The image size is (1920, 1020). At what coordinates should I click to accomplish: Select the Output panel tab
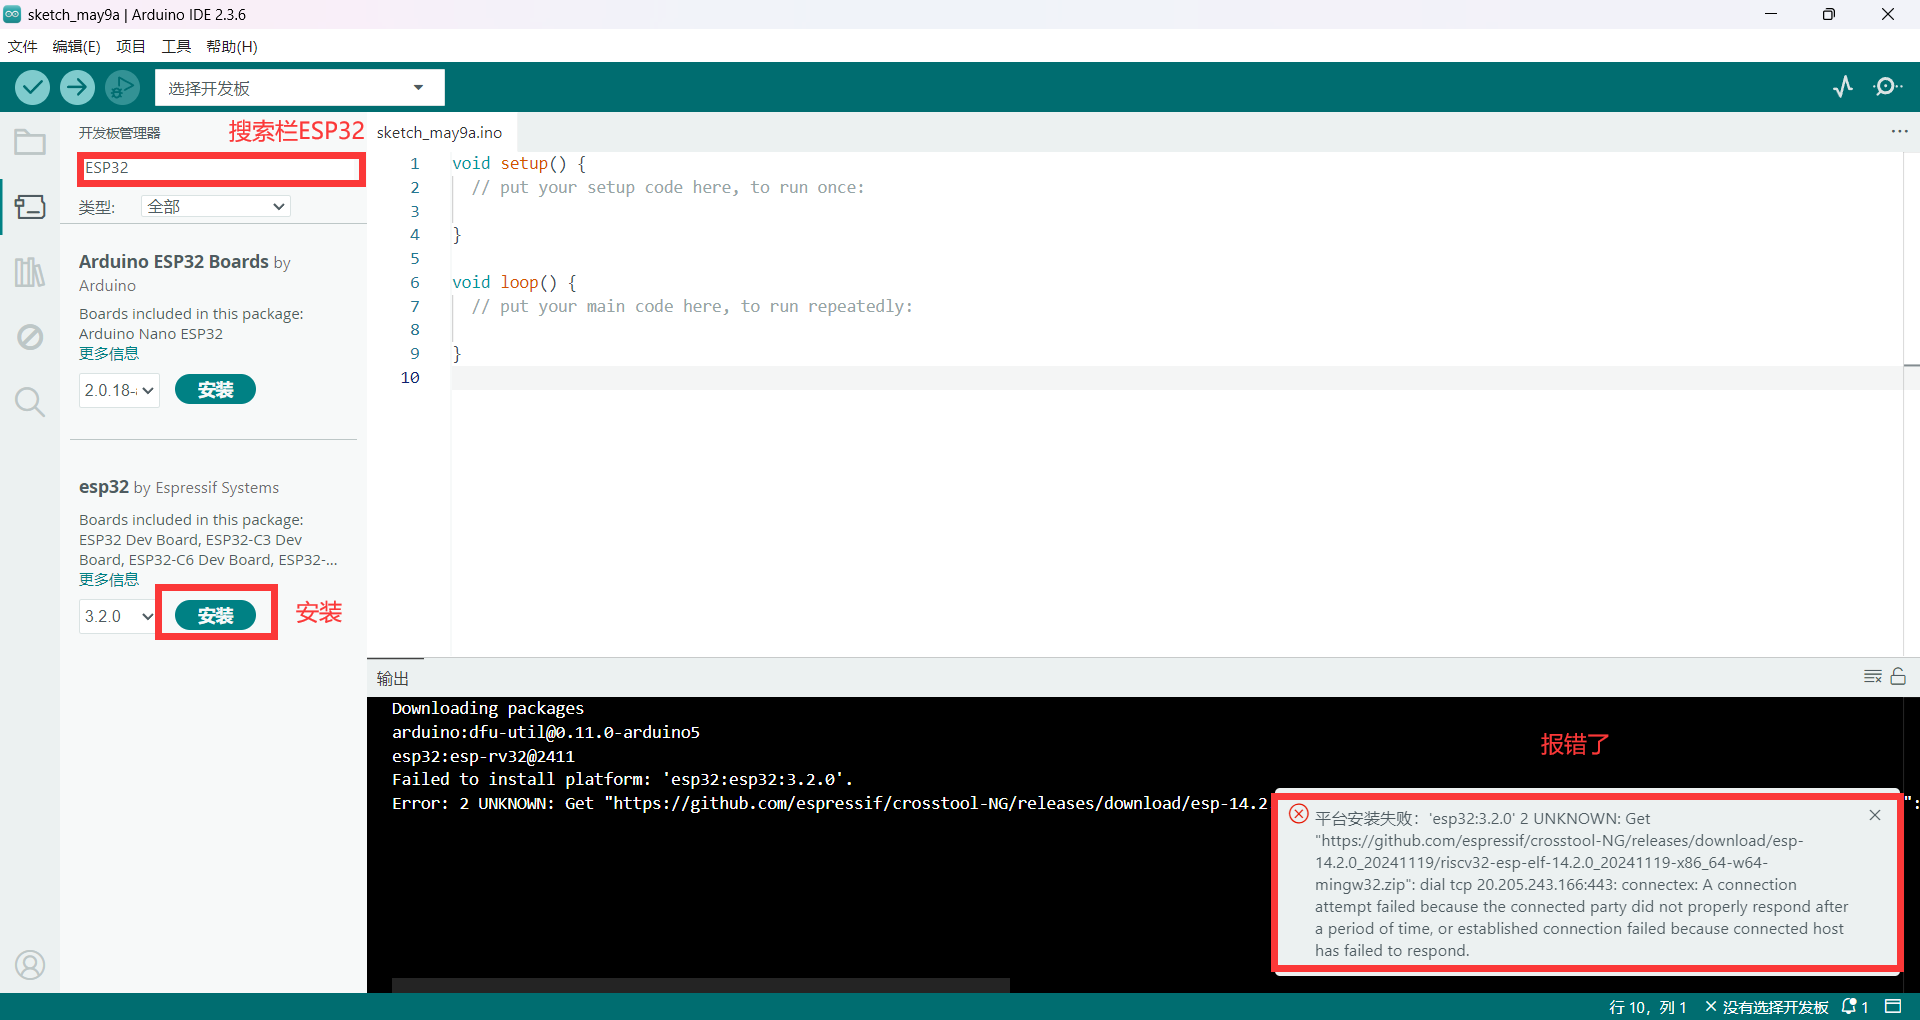point(393,678)
